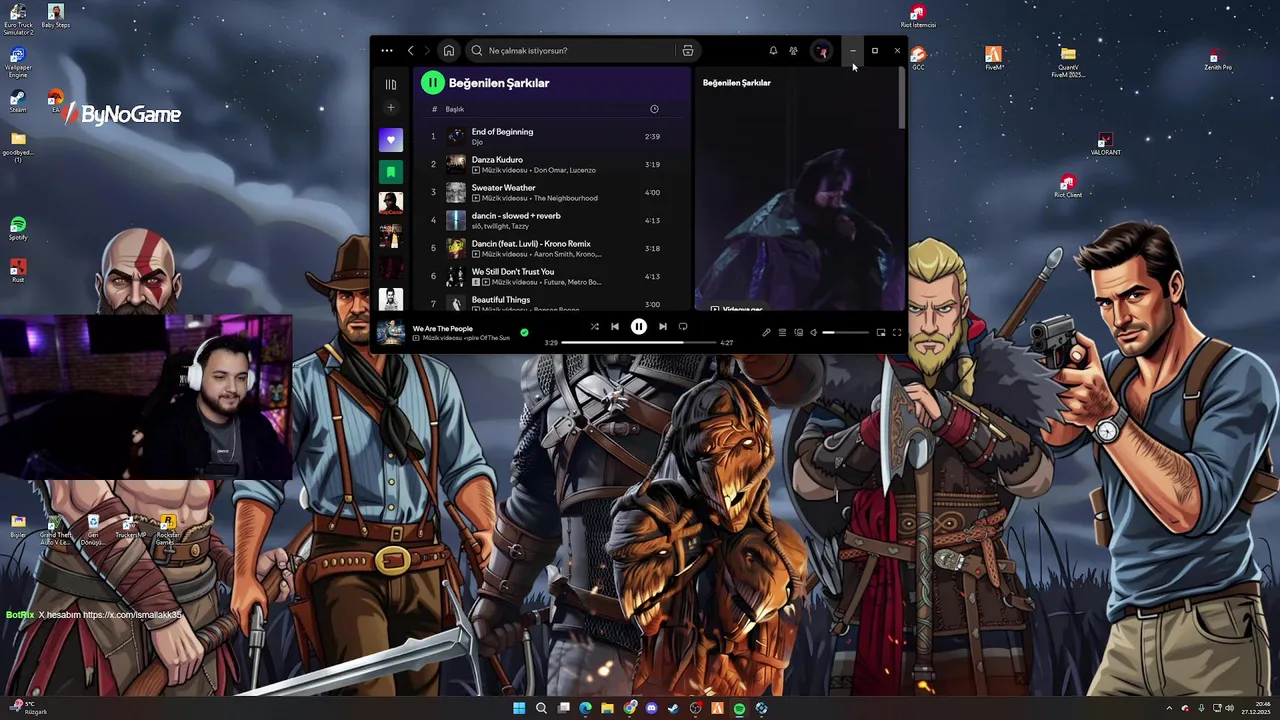1280x720 pixels.
Task: Pause playlist with green Beğenilen Şarkılar button
Action: (x=432, y=83)
